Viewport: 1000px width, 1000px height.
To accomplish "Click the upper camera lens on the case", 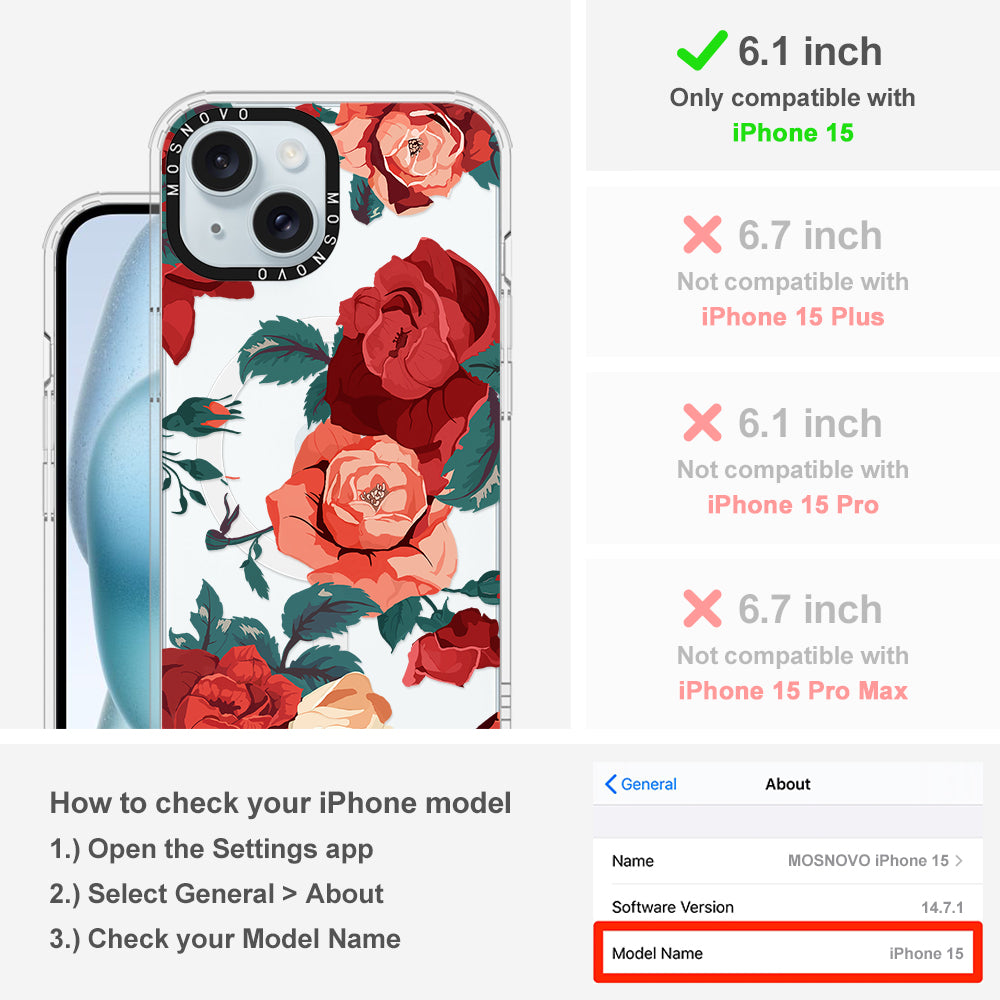I will [x=223, y=159].
